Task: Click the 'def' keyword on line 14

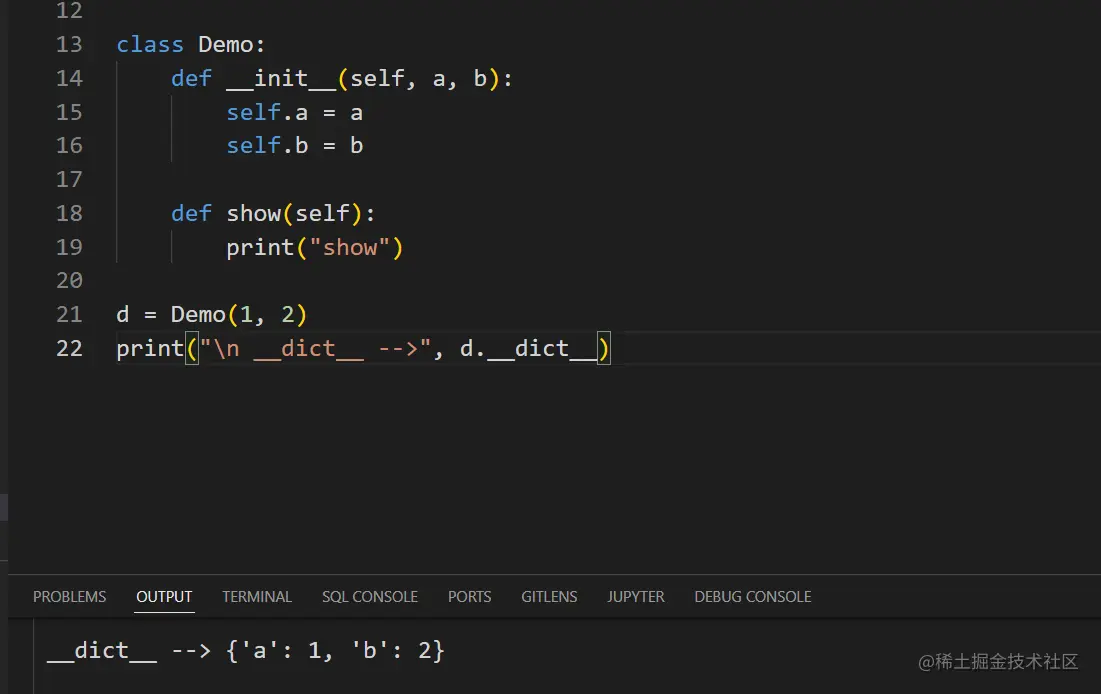Action: point(191,78)
